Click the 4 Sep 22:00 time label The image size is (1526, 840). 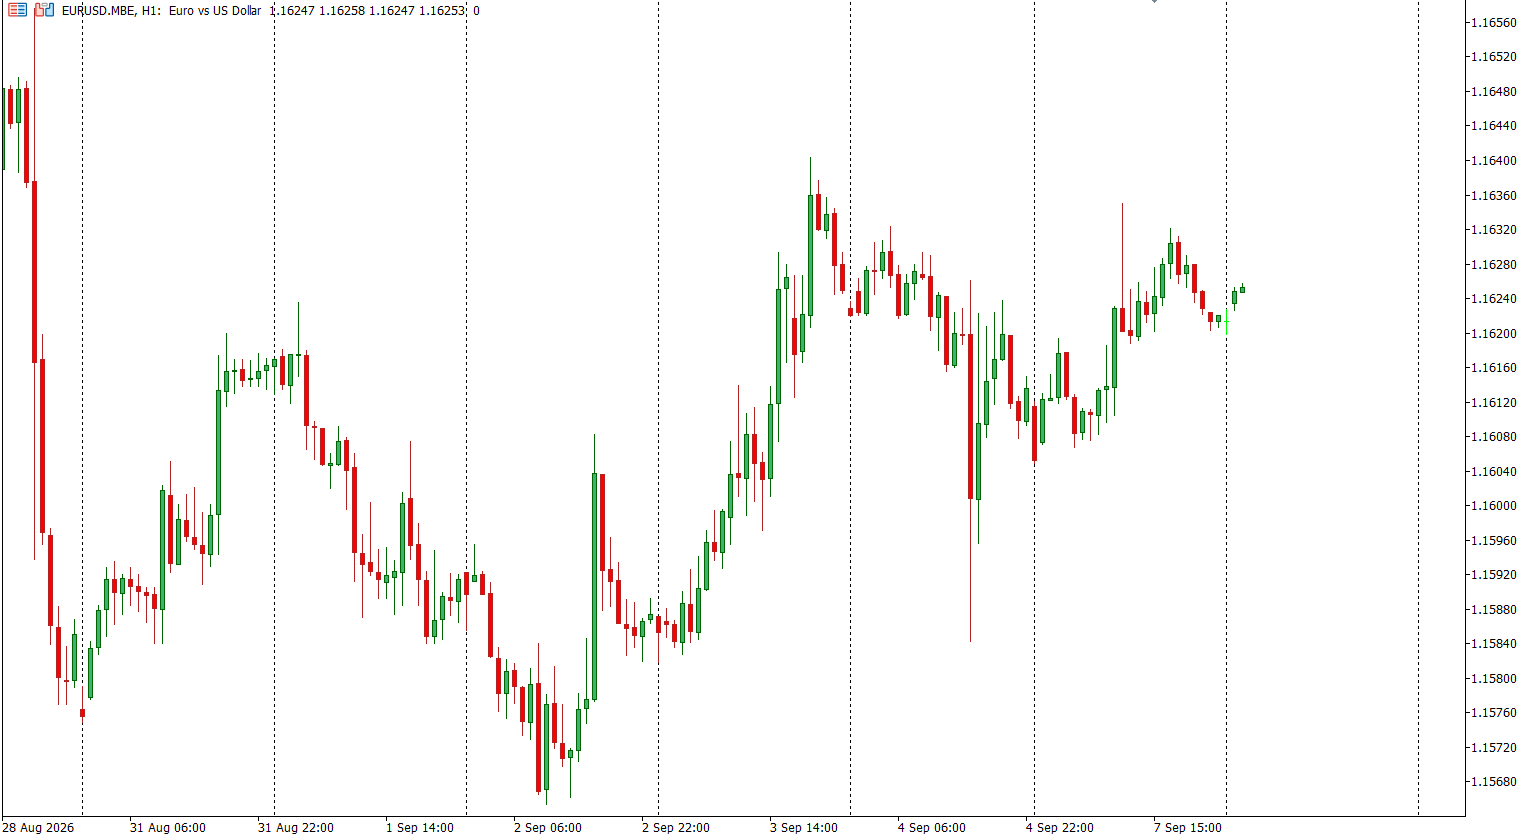[1060, 827]
